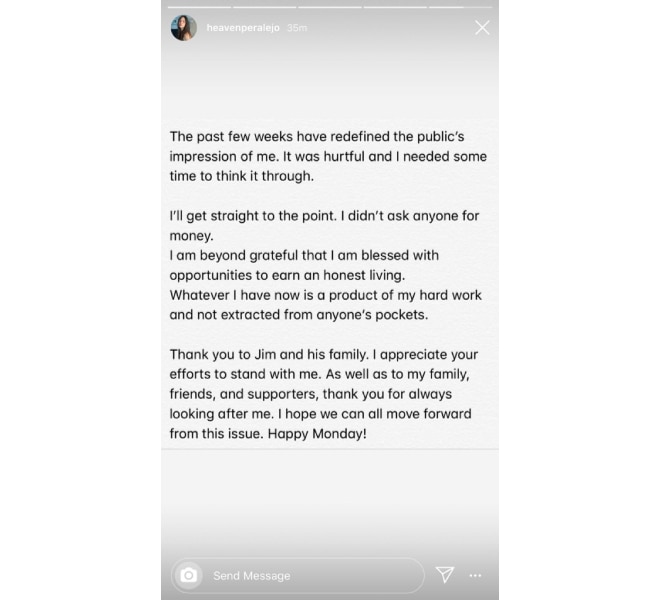Focus the Send Message field
The image size is (660, 600).
pos(298,576)
